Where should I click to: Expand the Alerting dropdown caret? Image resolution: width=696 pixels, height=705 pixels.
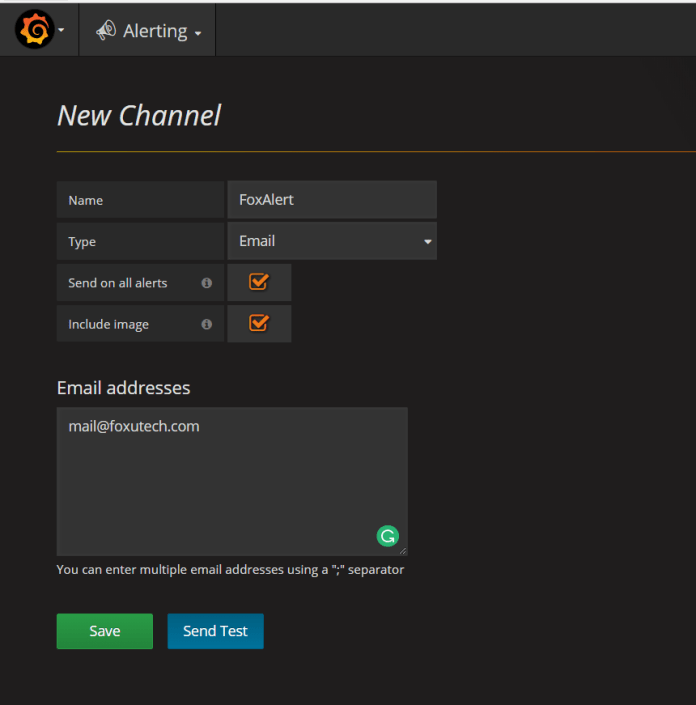pyautogui.click(x=198, y=33)
